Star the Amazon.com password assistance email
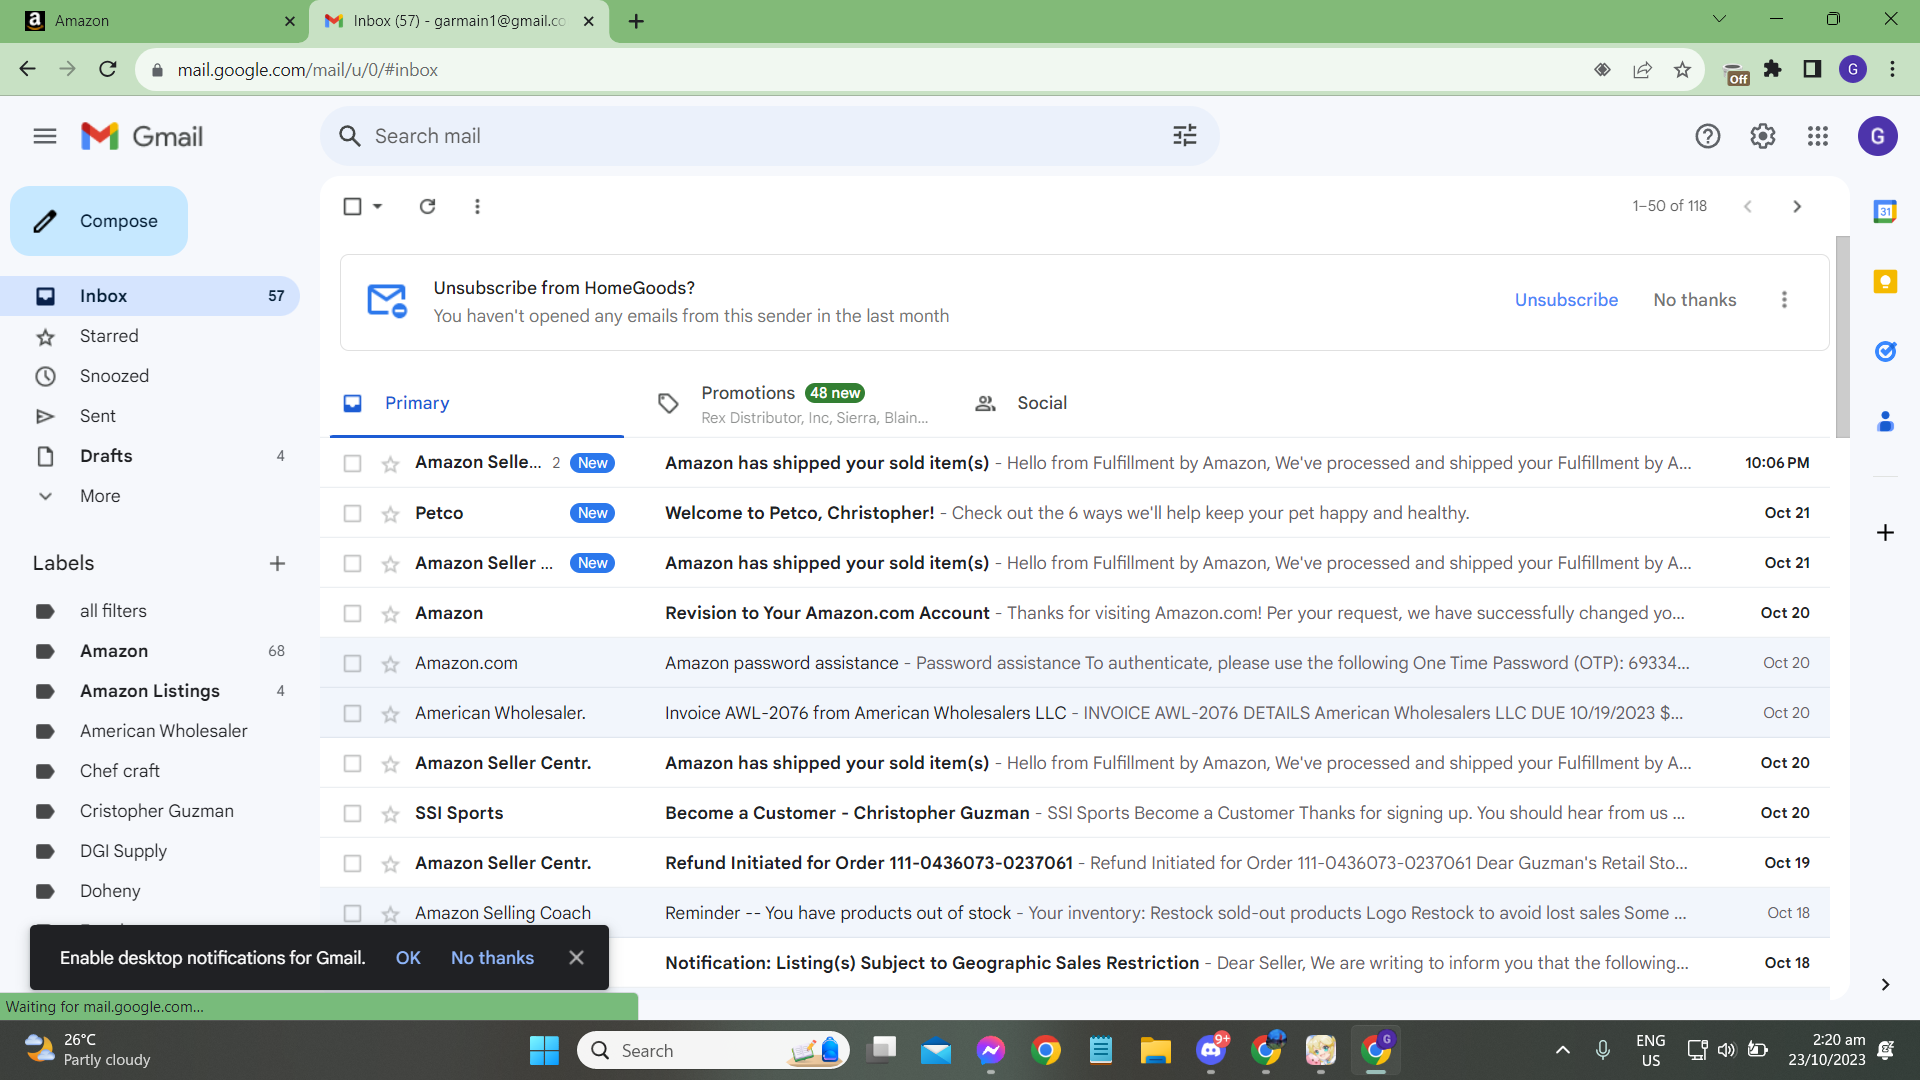The width and height of the screenshot is (1920, 1080). point(391,664)
